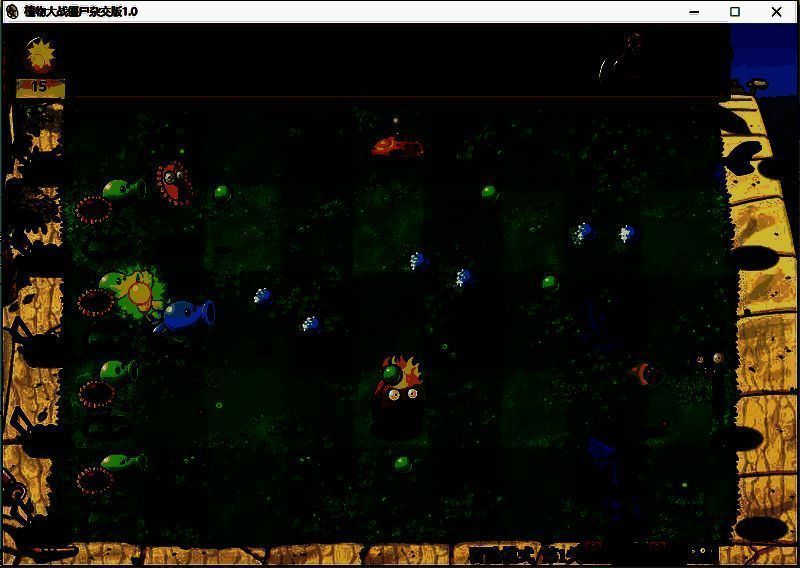Image resolution: width=800 pixels, height=568 pixels.
Task: Click the sun icon in top-left corner
Action: click(x=41, y=54)
